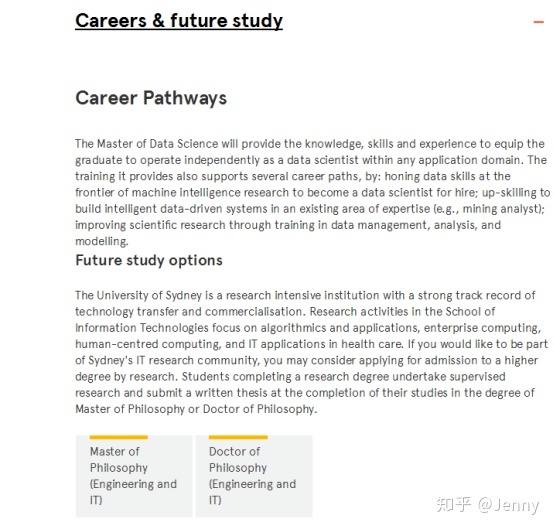Screen dimensions: 554x530
Task: Collapse the Careers & future study section
Action: 538,22
